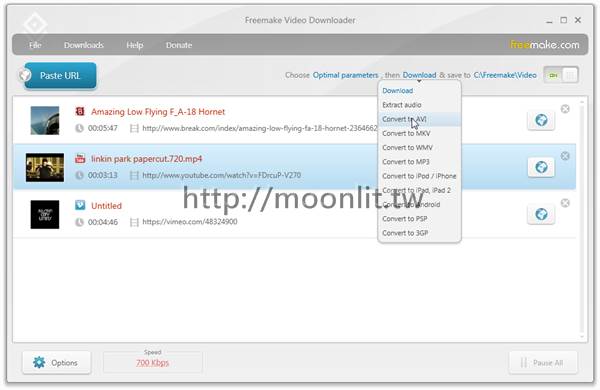This screenshot has height=390, width=600.
Task: Click film icon before youtube.com URL
Action: (134, 175)
